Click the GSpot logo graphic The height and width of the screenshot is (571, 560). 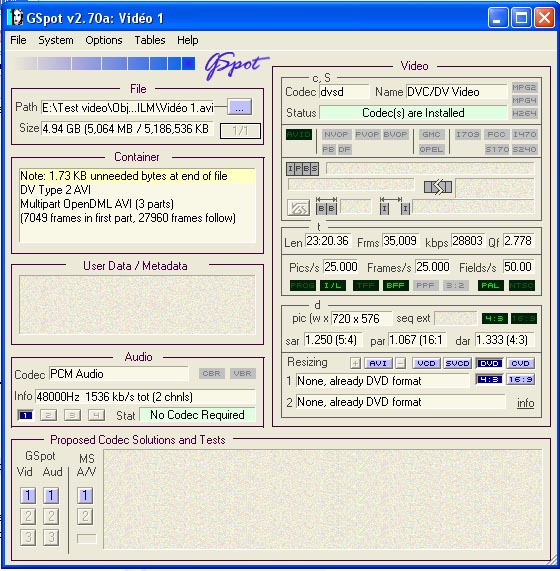point(236,66)
